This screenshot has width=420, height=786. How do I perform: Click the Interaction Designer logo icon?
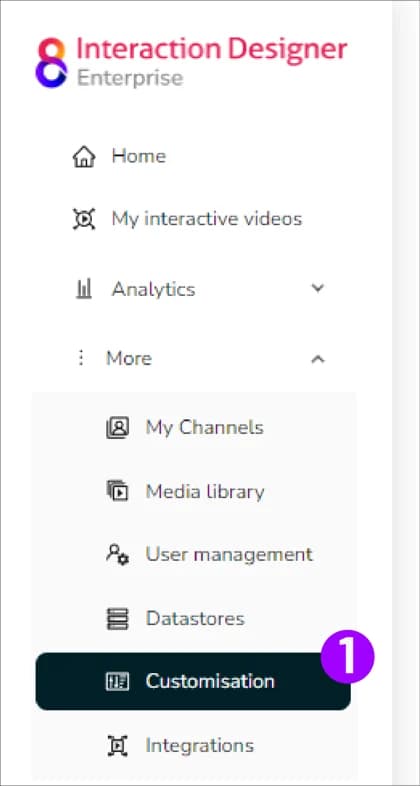pos(51,63)
